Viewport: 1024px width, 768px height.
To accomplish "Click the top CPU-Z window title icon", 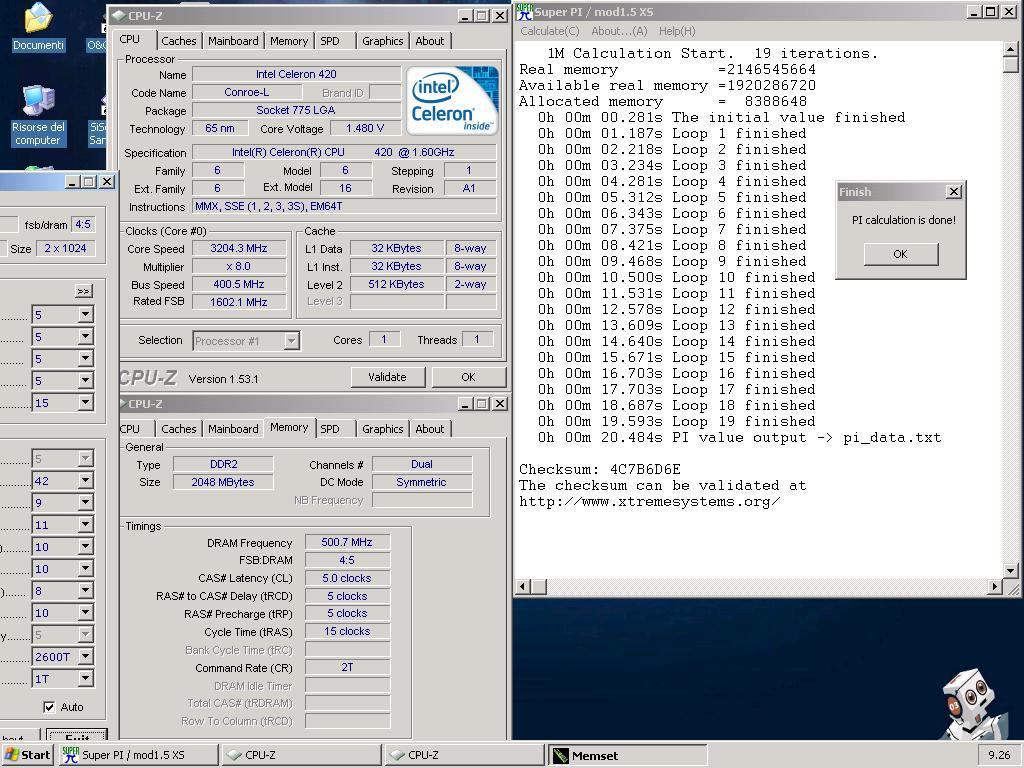I will [118, 16].
